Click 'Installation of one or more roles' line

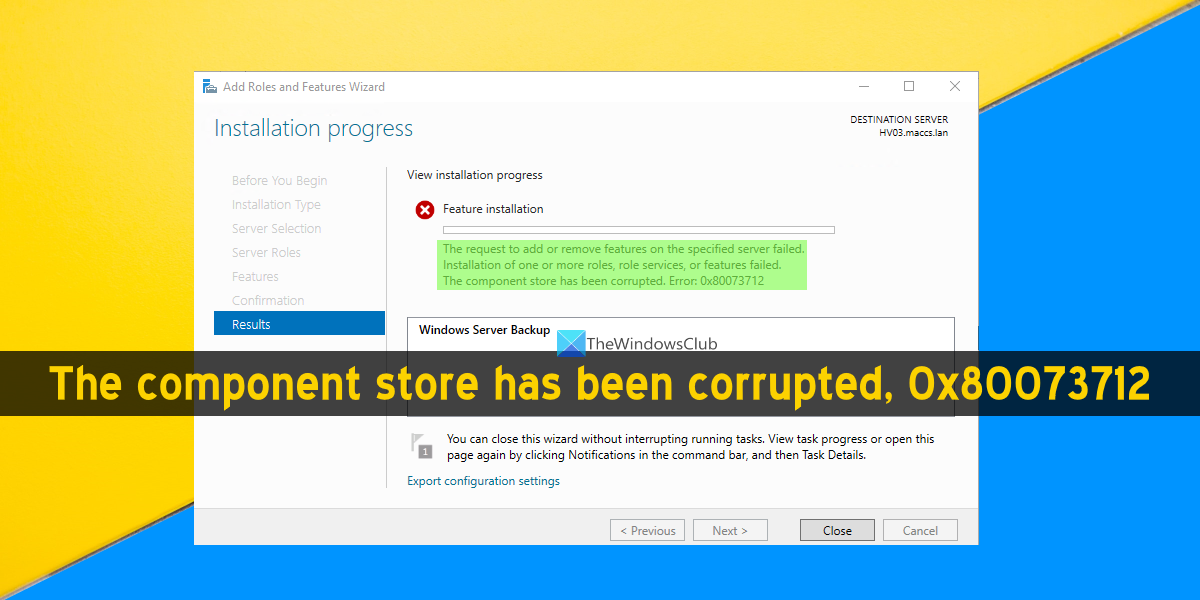(612, 265)
